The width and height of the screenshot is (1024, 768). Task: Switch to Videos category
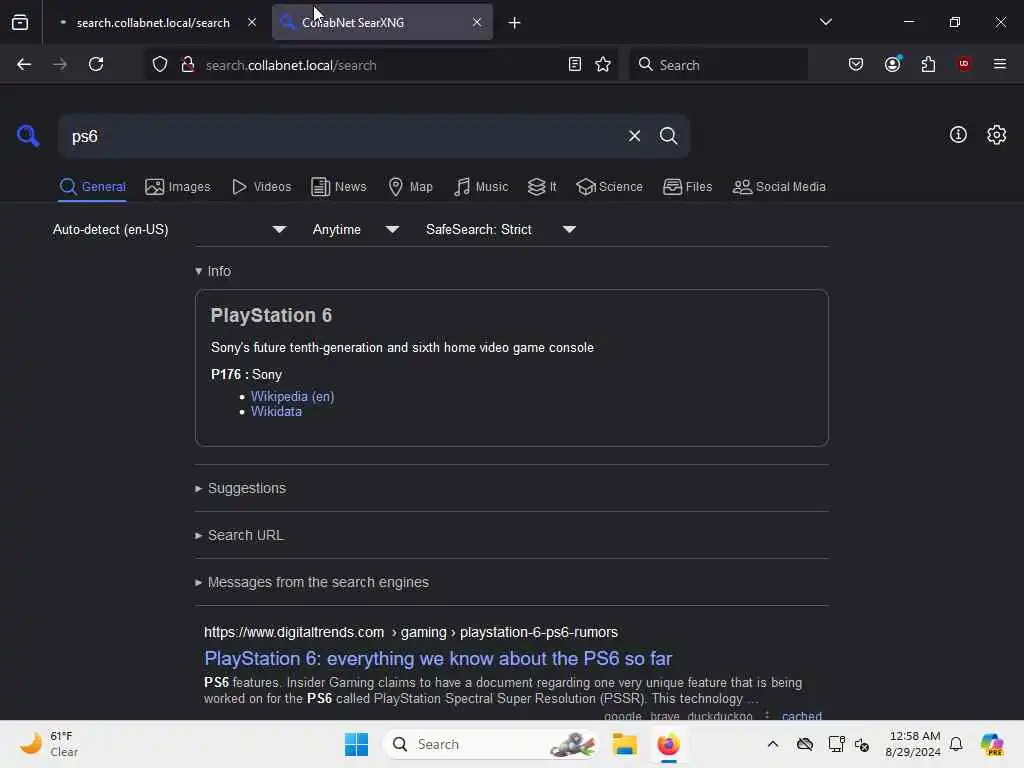point(261,187)
